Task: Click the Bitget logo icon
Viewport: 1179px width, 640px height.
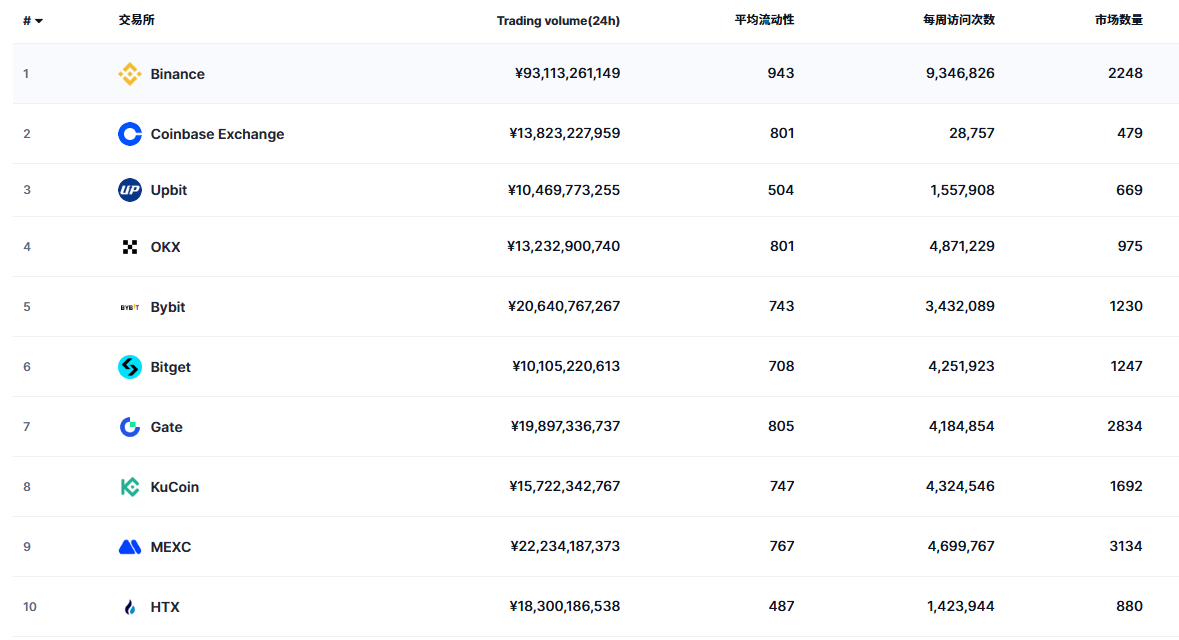Action: [130, 367]
